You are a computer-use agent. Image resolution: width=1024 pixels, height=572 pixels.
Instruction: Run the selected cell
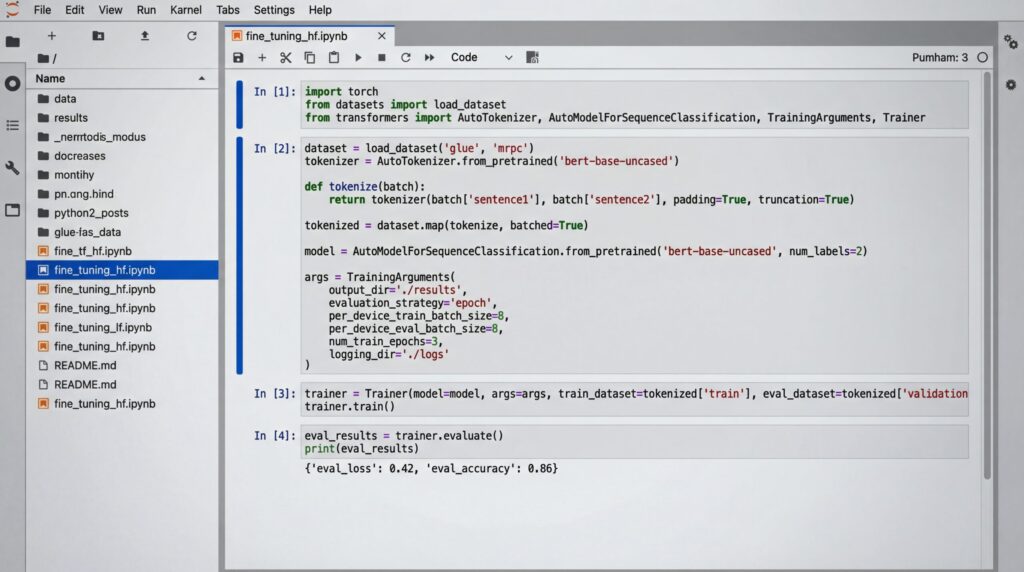(x=358, y=57)
